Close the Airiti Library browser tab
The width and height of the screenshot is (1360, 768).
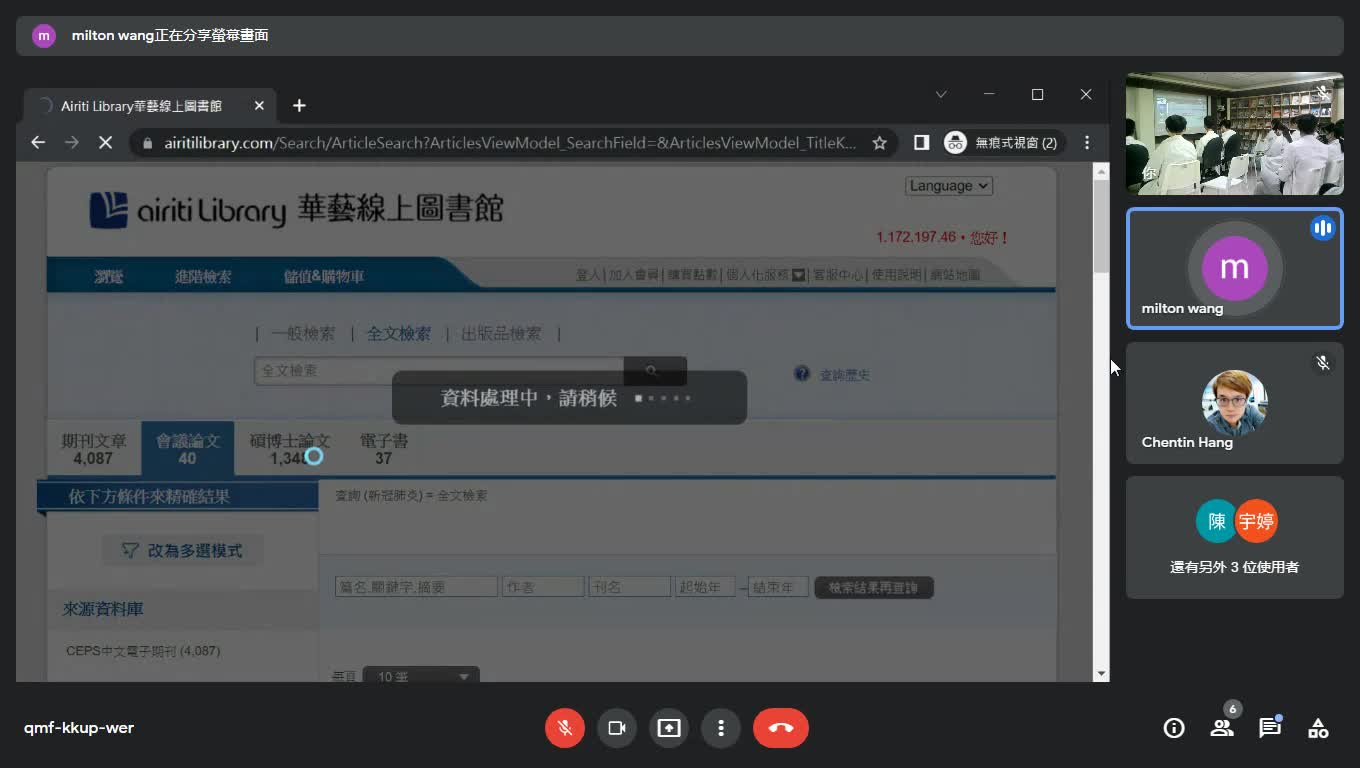point(259,106)
